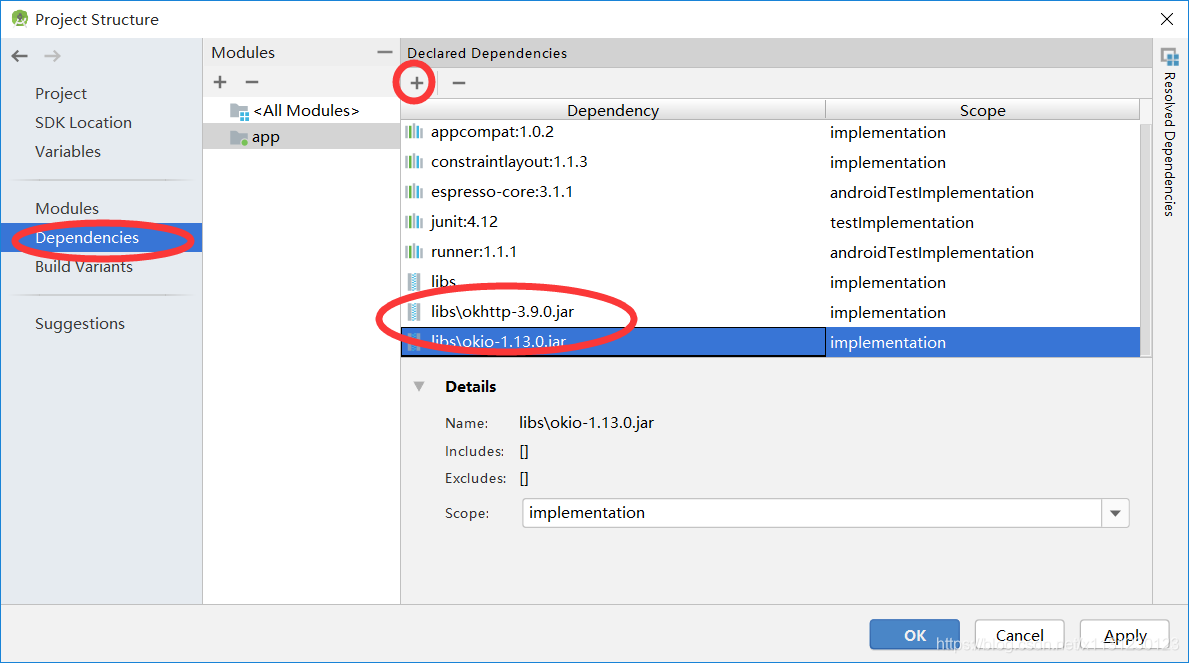
Task: Click the scope cell for espresso-core
Action: [x=983, y=193]
